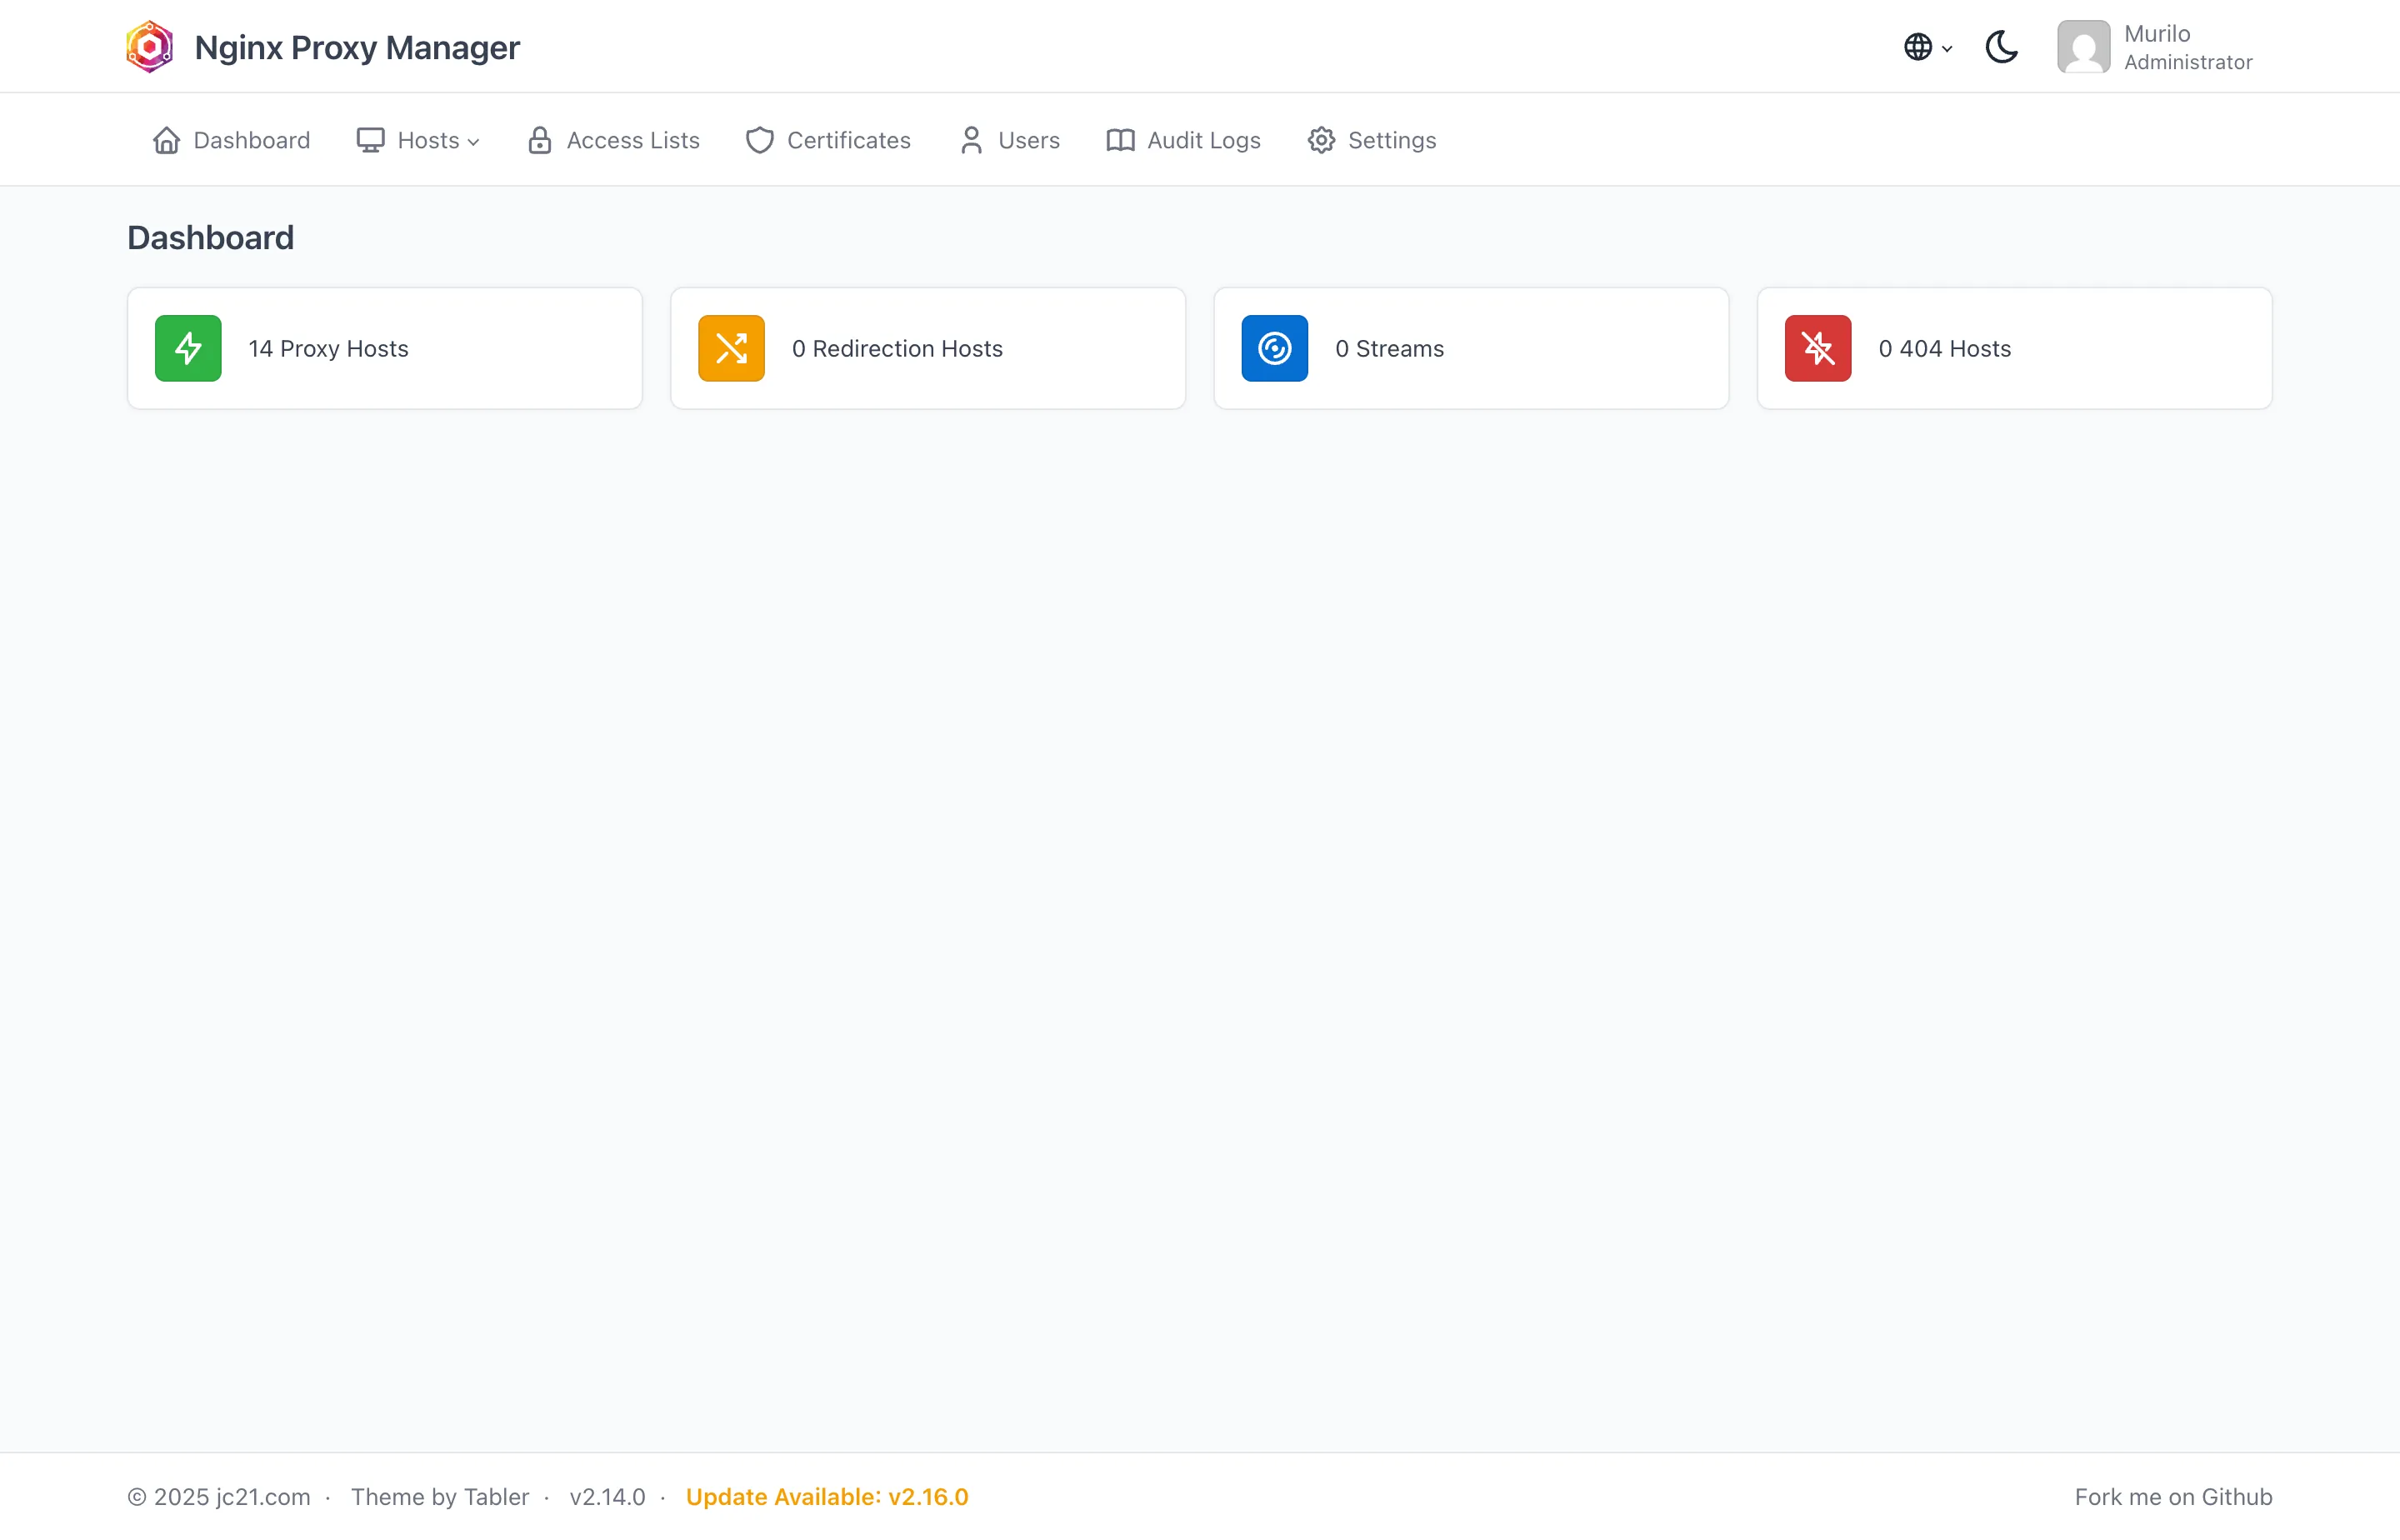The width and height of the screenshot is (2400, 1540).
Task: Click the blue Streams icon
Action: 1274,348
